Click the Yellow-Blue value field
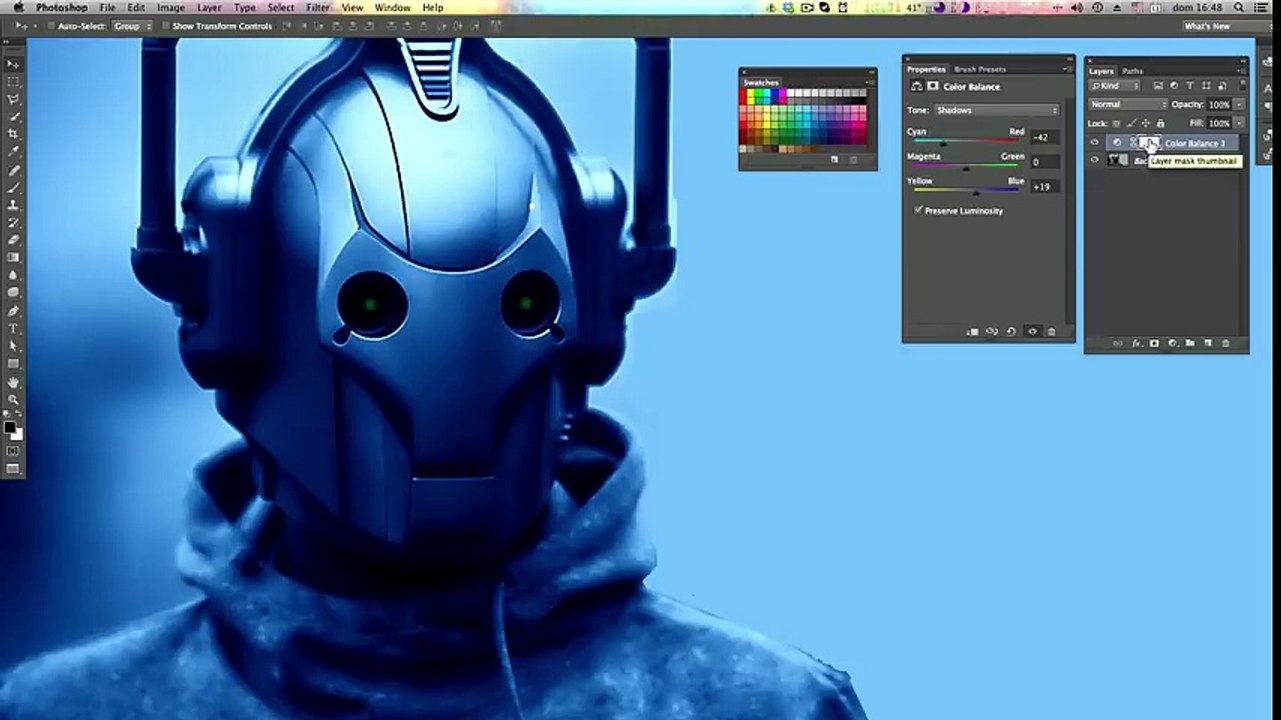Screen dimensions: 1281x720 click(1043, 186)
